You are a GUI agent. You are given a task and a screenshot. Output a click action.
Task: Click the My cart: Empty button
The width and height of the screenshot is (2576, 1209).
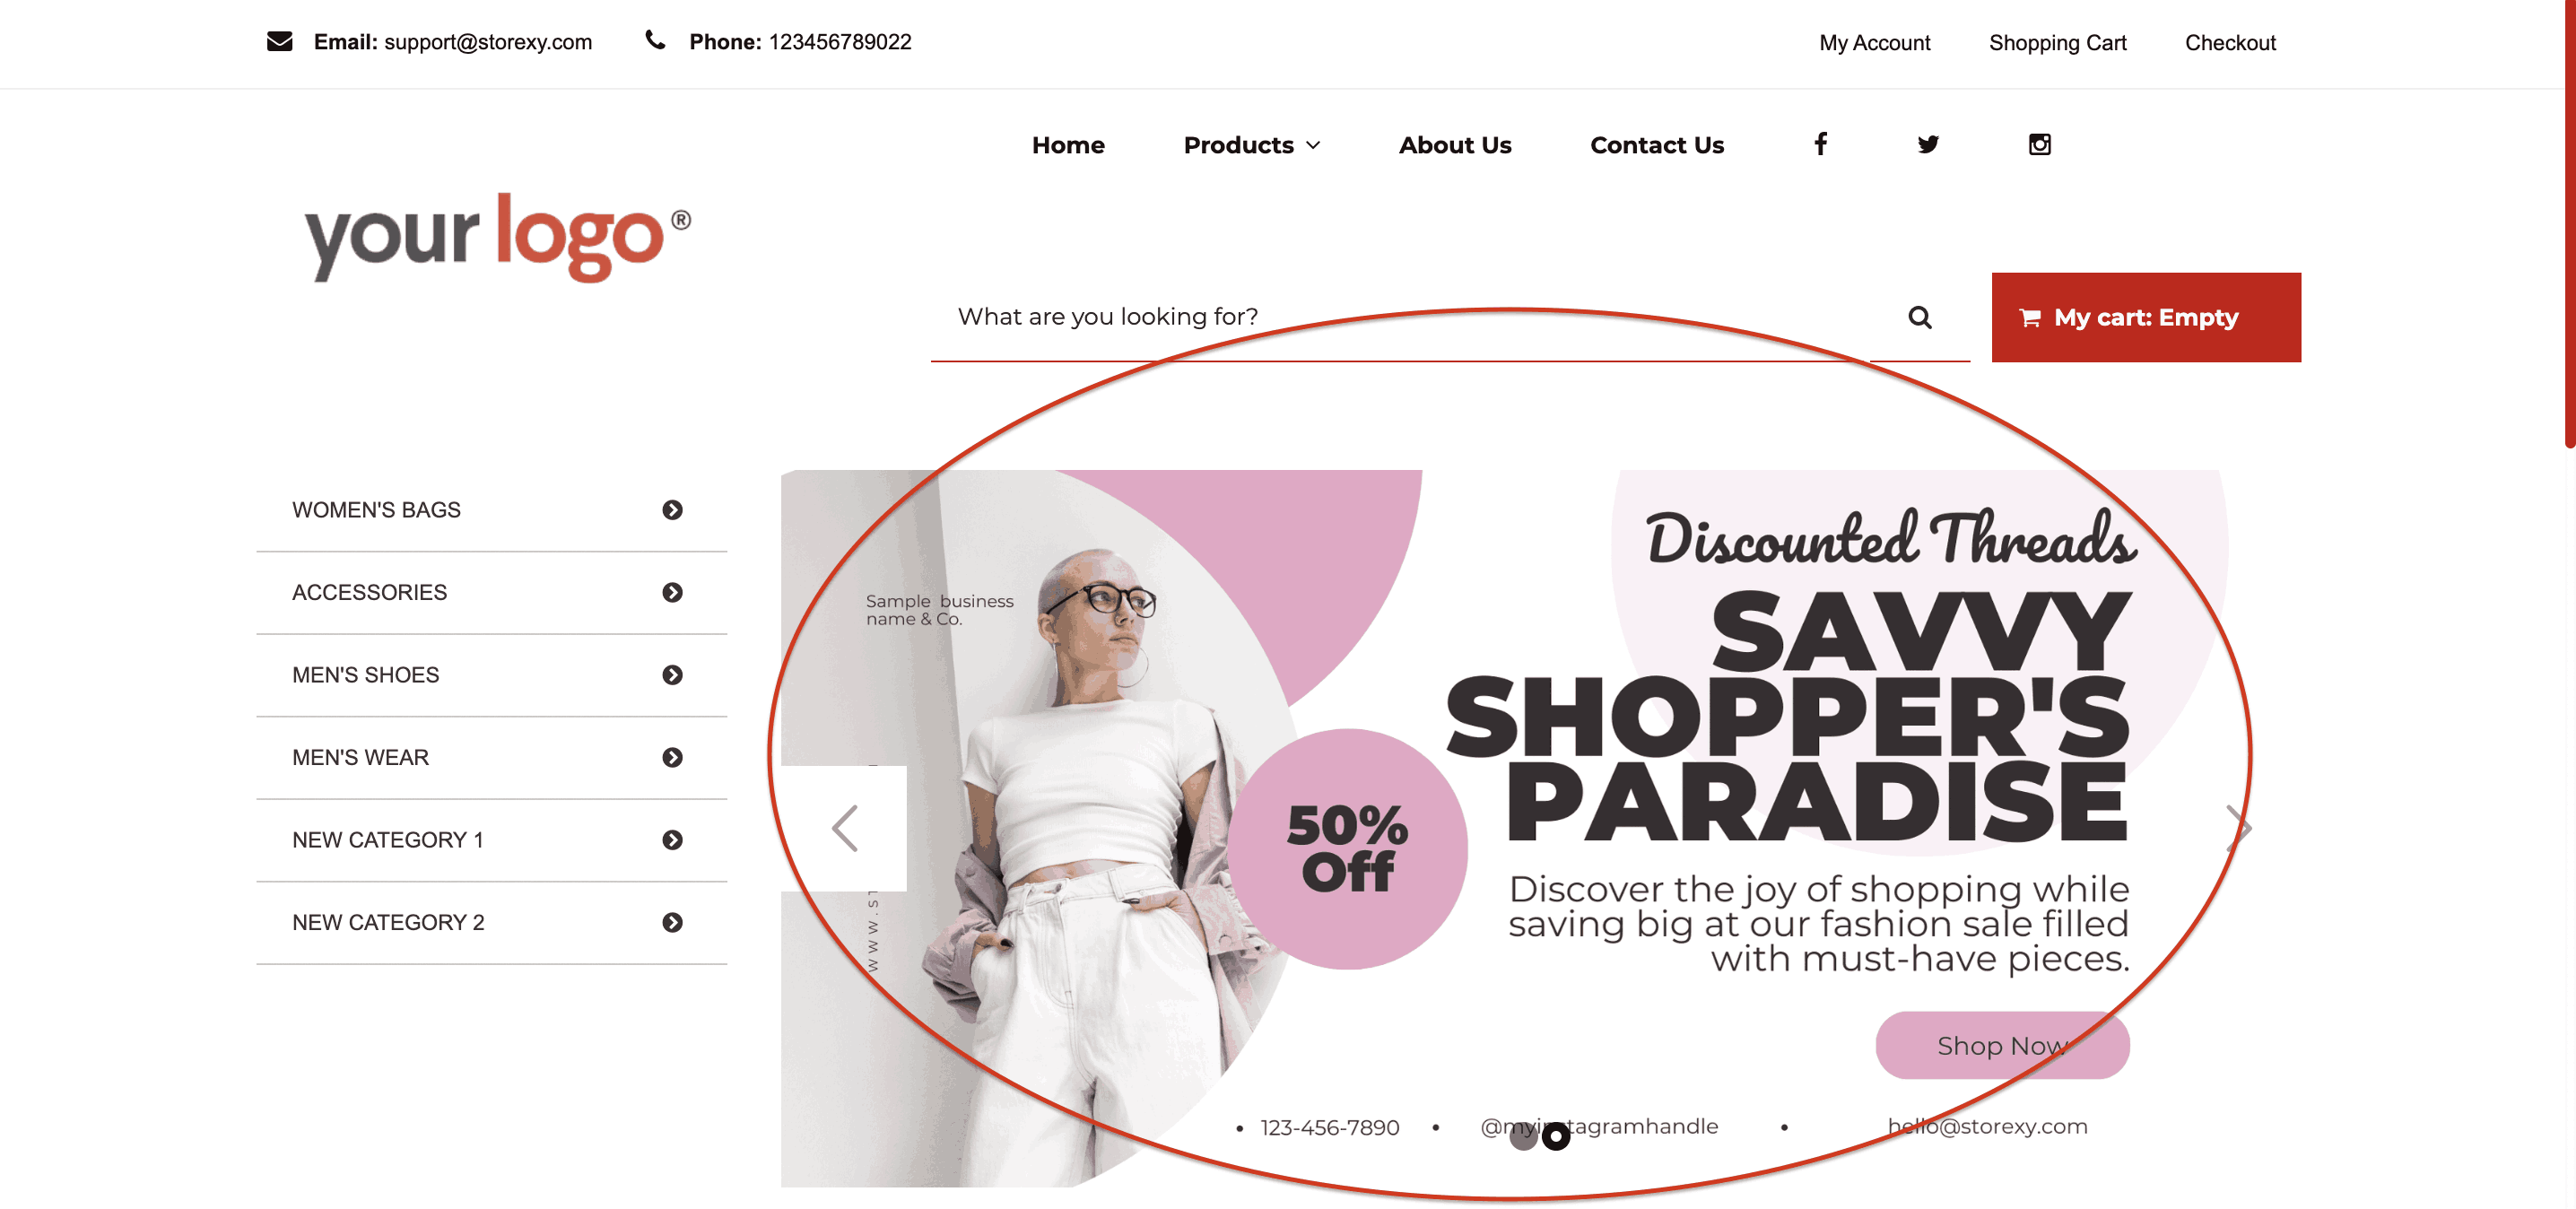pyautogui.click(x=2145, y=317)
